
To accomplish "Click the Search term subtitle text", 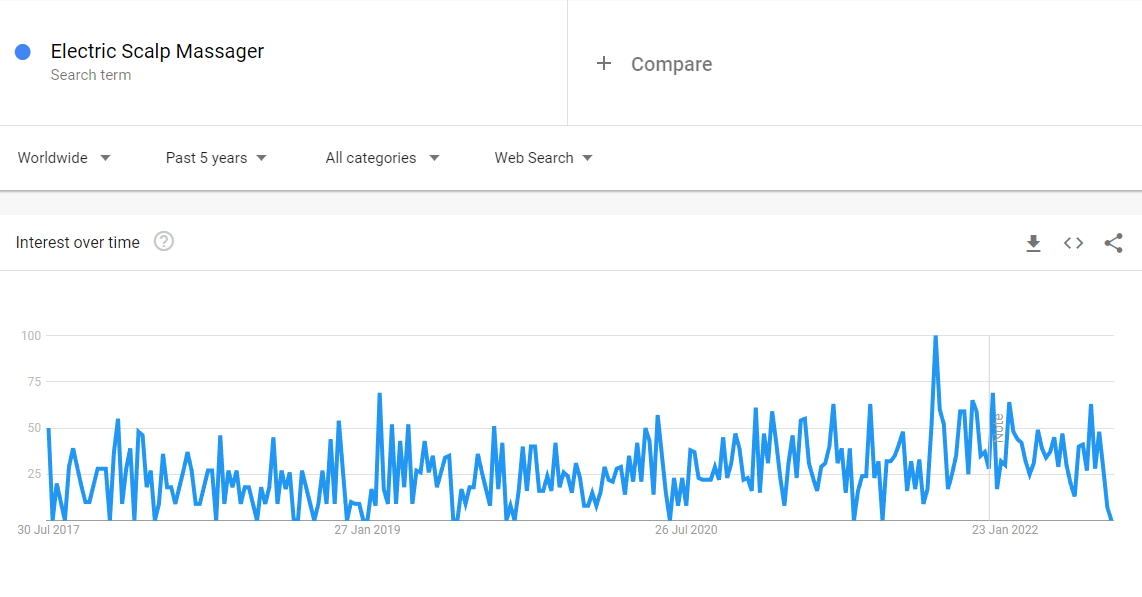I will [91, 75].
